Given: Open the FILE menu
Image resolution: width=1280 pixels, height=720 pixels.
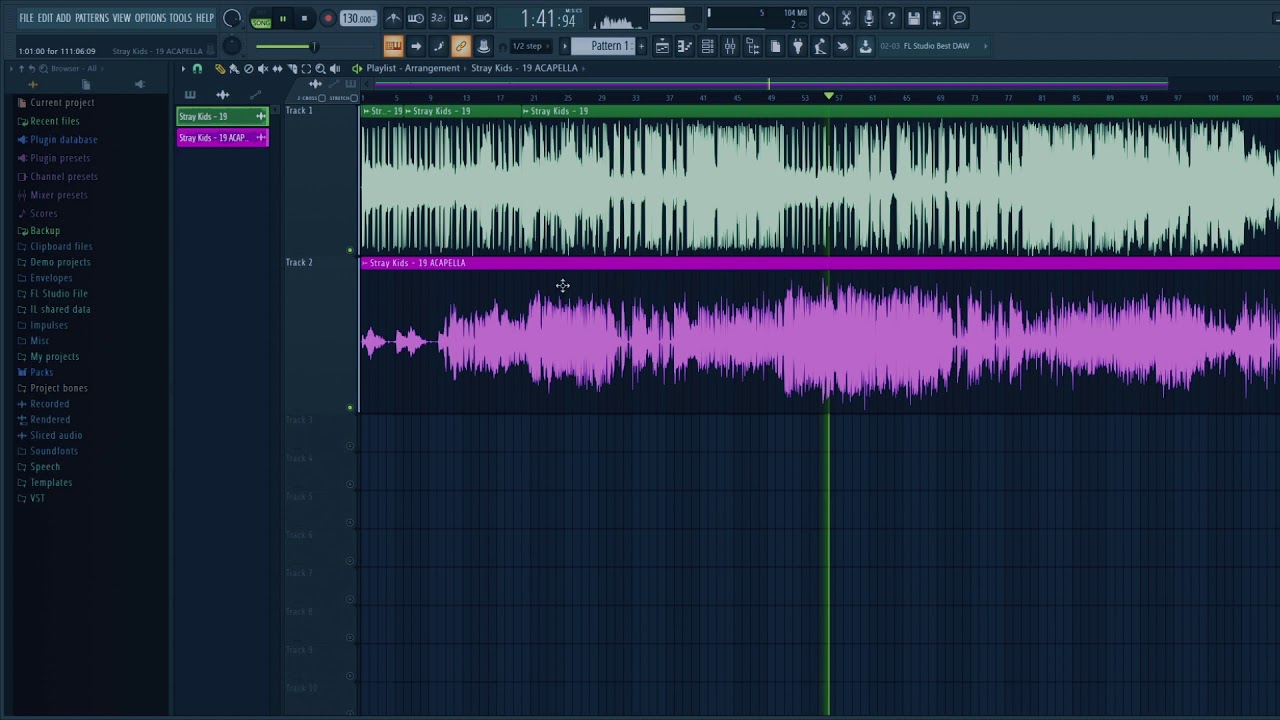Looking at the screenshot, I should [26, 18].
